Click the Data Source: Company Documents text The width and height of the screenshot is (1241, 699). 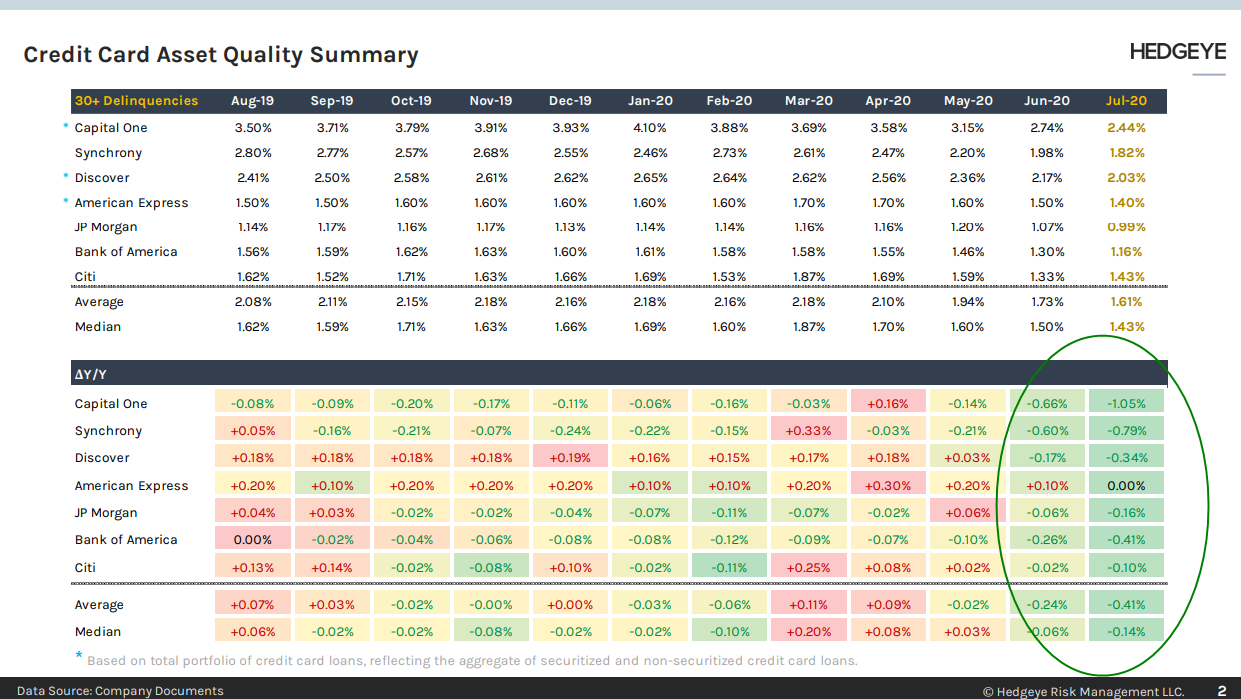(120, 691)
